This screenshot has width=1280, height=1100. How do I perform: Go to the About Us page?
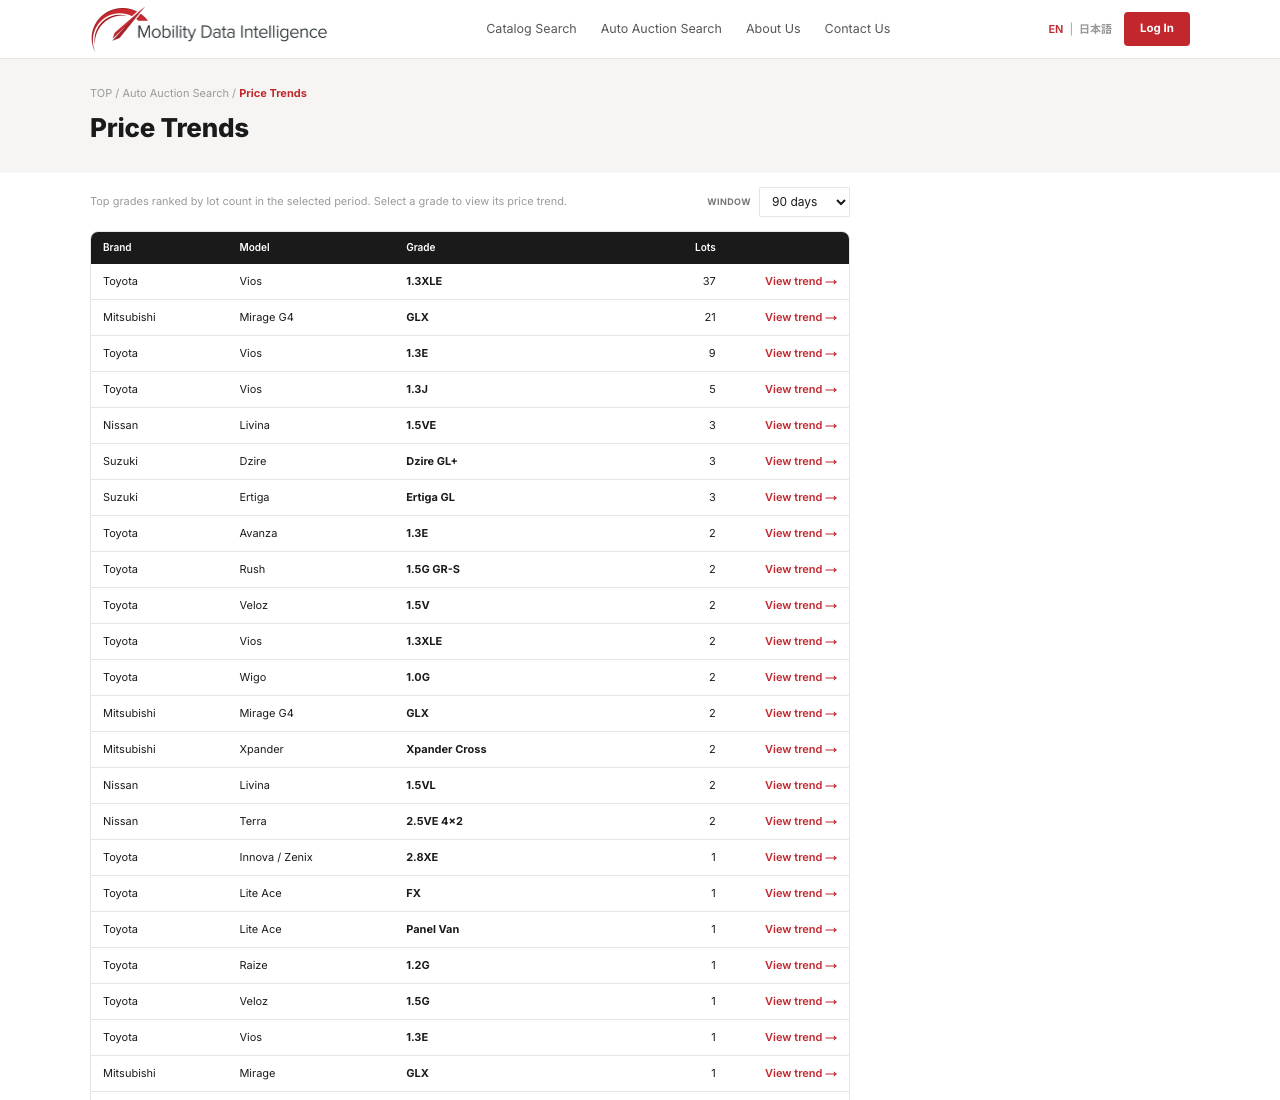coord(773,29)
